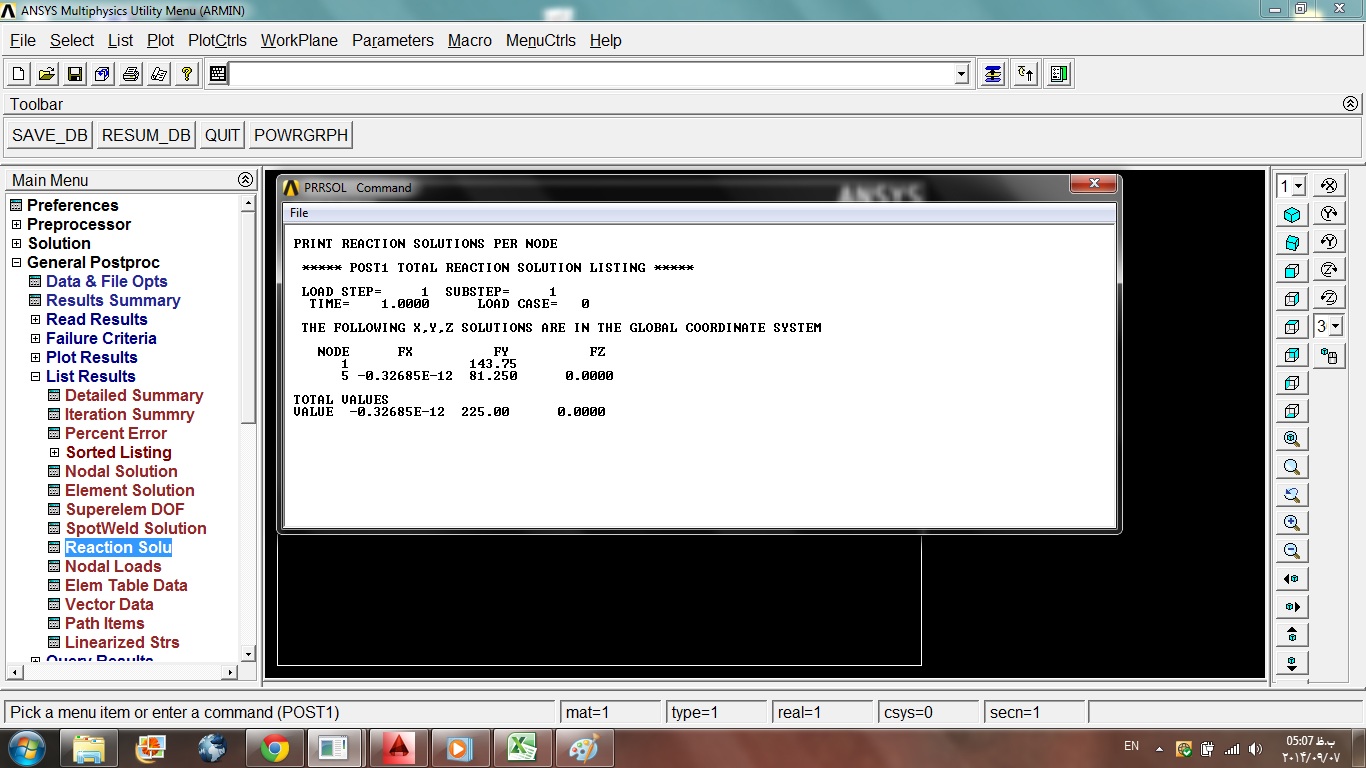Viewport: 1366px width, 768px height.
Task: Click the Nodal Loads item
Action: (113, 567)
